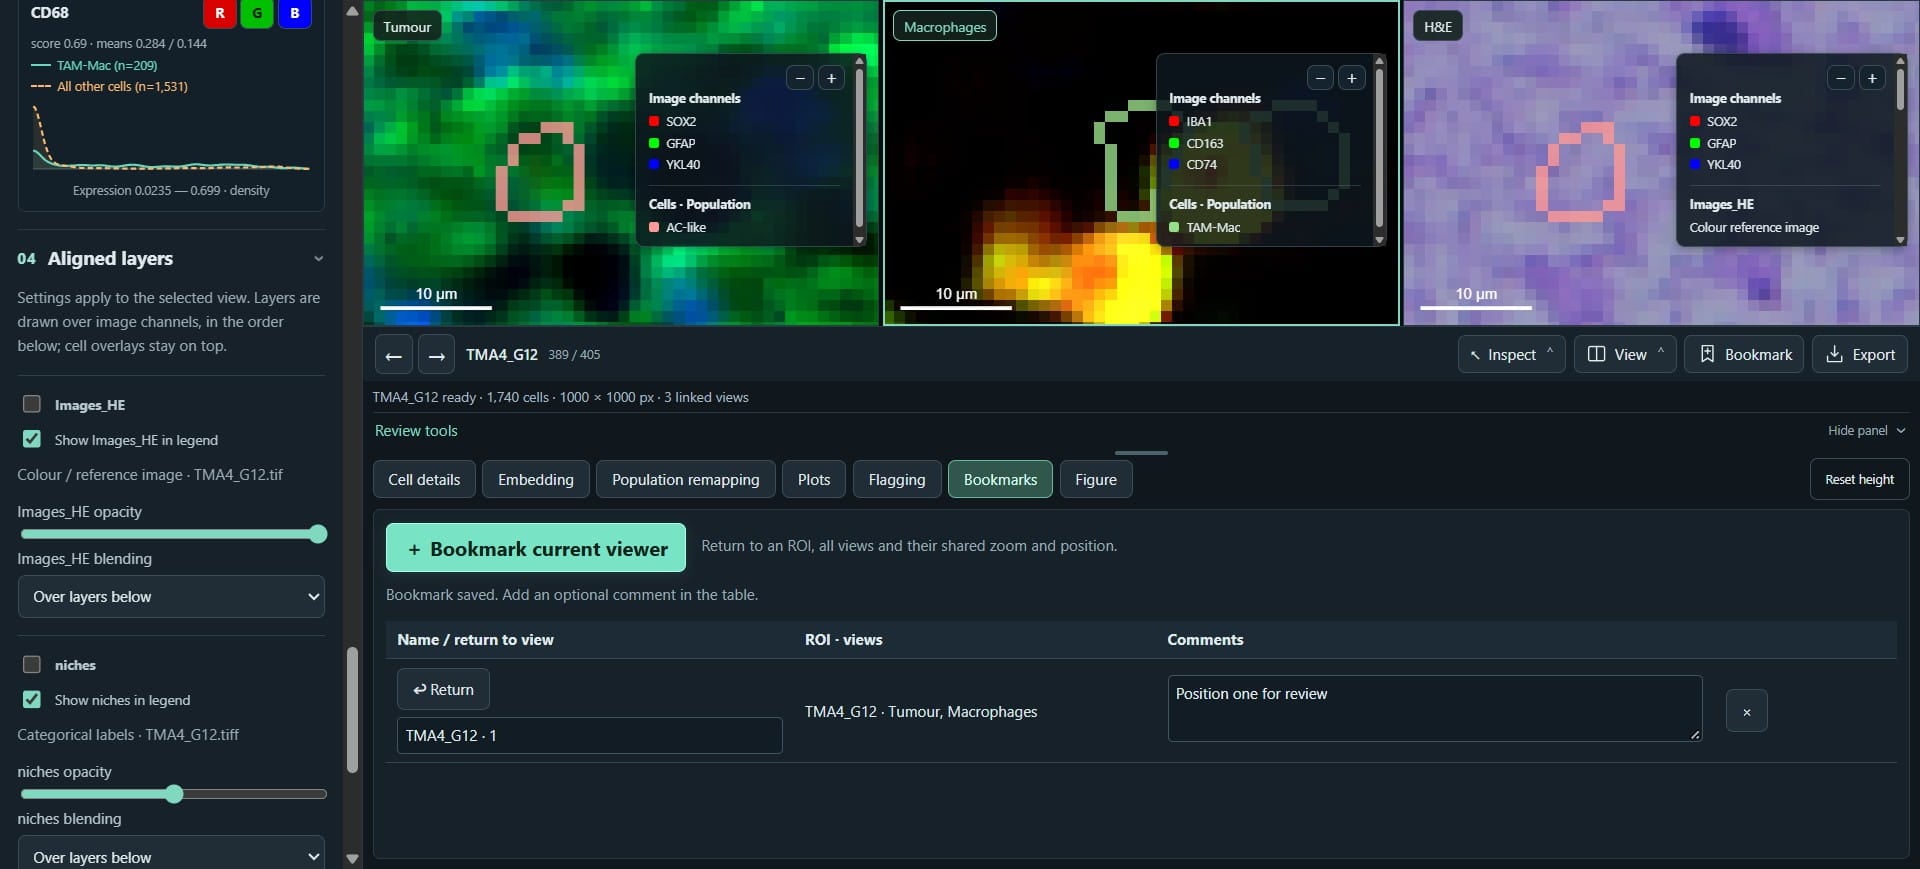The image size is (1920, 869).
Task: Go to next core with right arrow
Action: click(436, 355)
